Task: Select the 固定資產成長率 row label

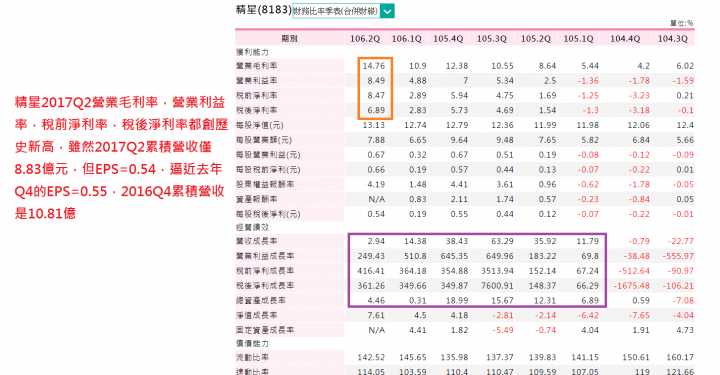Action: click(x=265, y=330)
